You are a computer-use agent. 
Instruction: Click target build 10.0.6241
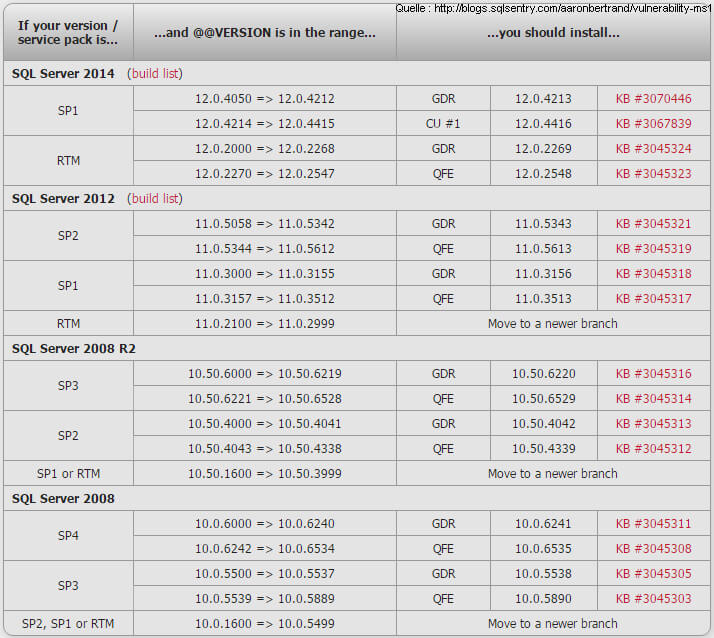tap(543, 524)
